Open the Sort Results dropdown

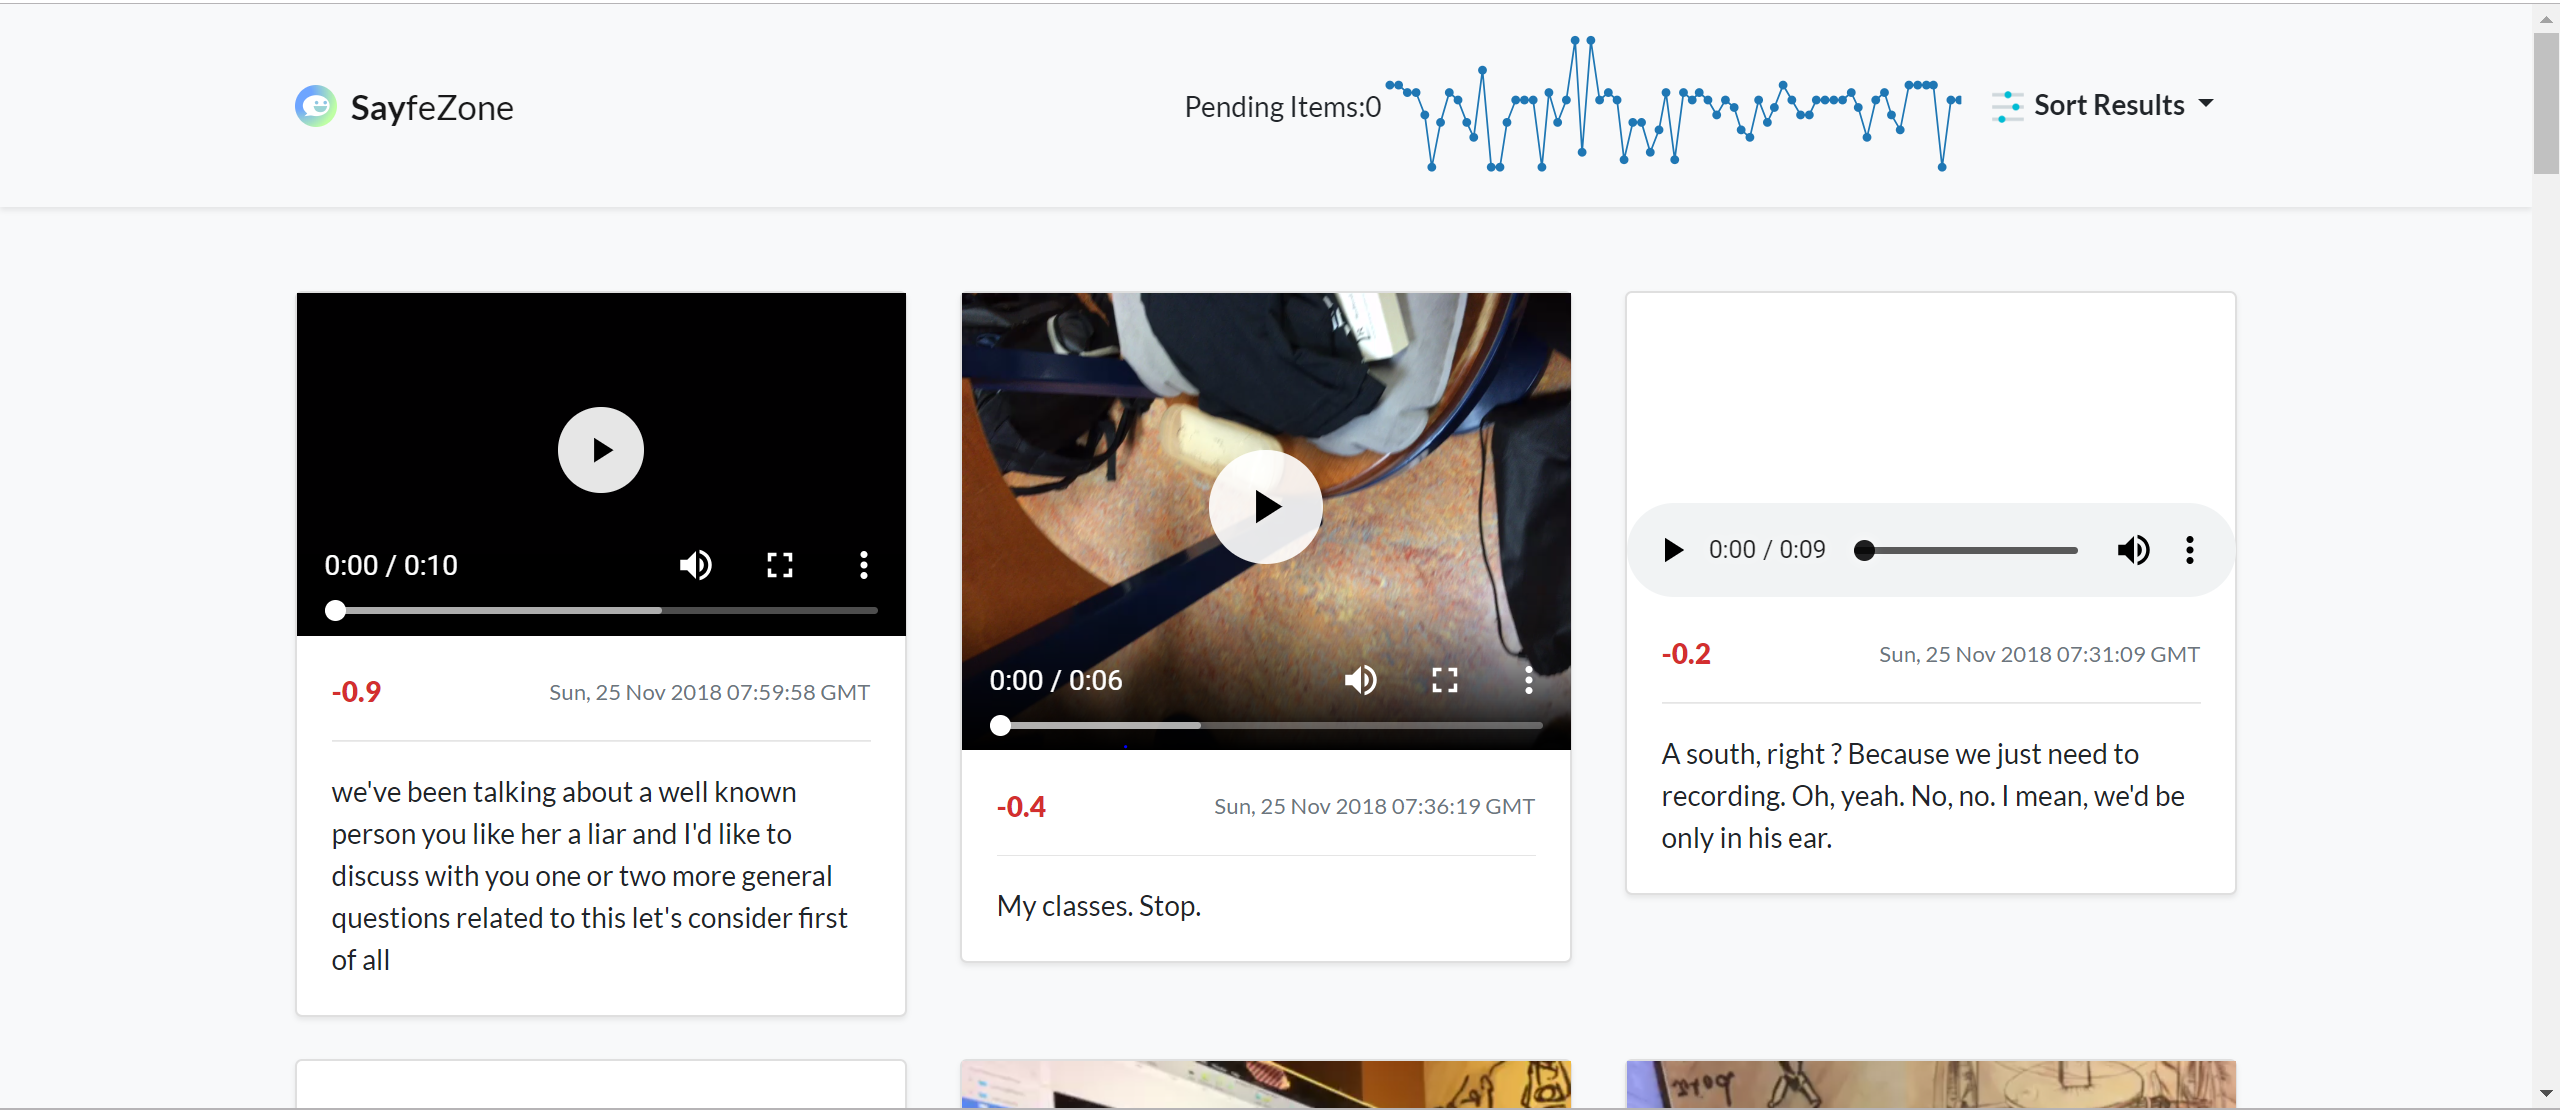coord(2108,105)
